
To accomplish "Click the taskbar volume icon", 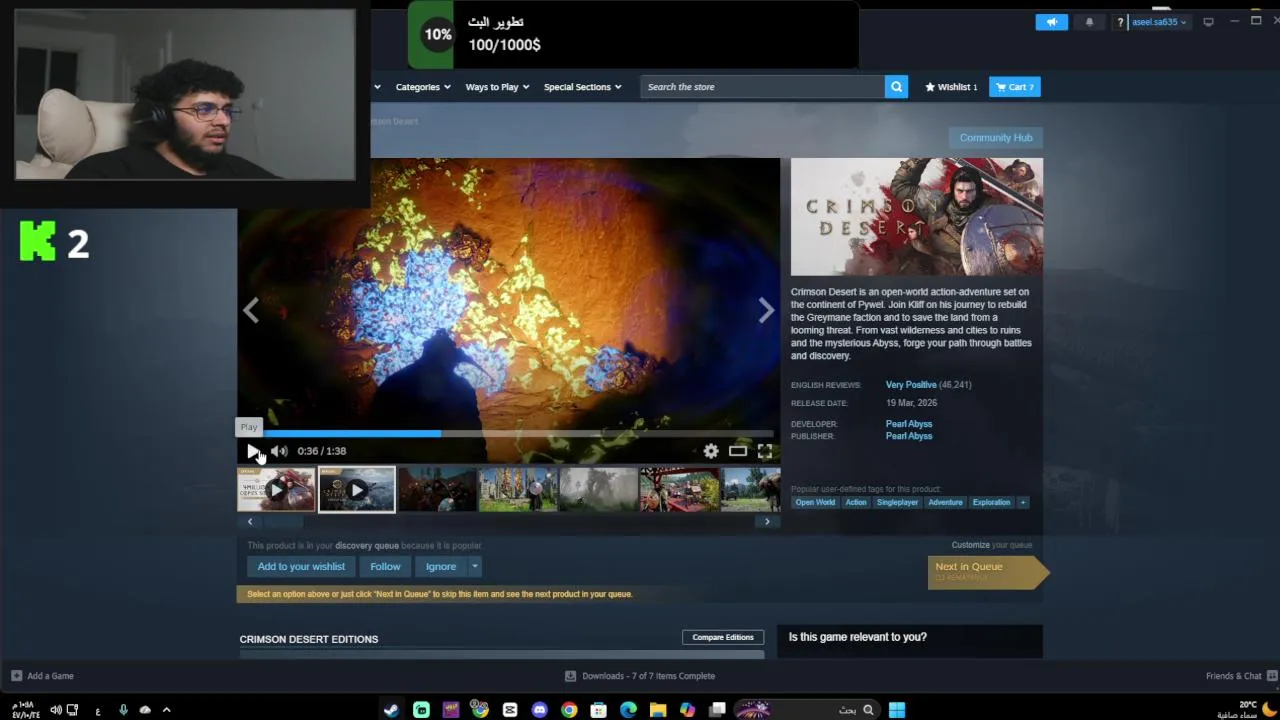I will pyautogui.click(x=56, y=710).
